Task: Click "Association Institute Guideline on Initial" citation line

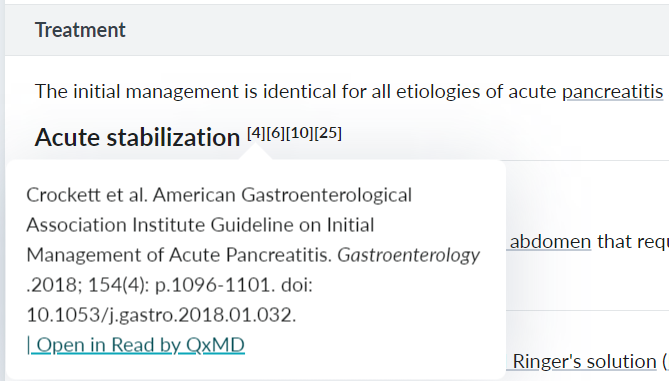Action: [201, 225]
